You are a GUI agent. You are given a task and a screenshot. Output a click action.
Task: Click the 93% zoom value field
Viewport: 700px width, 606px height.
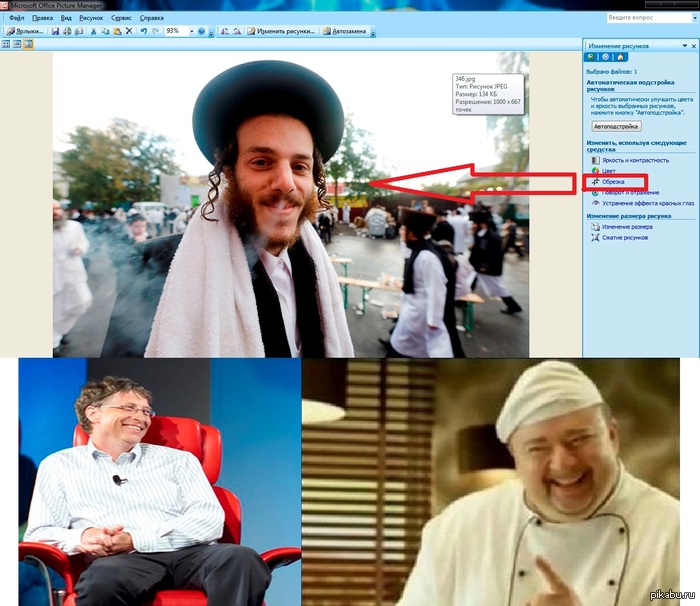176,31
